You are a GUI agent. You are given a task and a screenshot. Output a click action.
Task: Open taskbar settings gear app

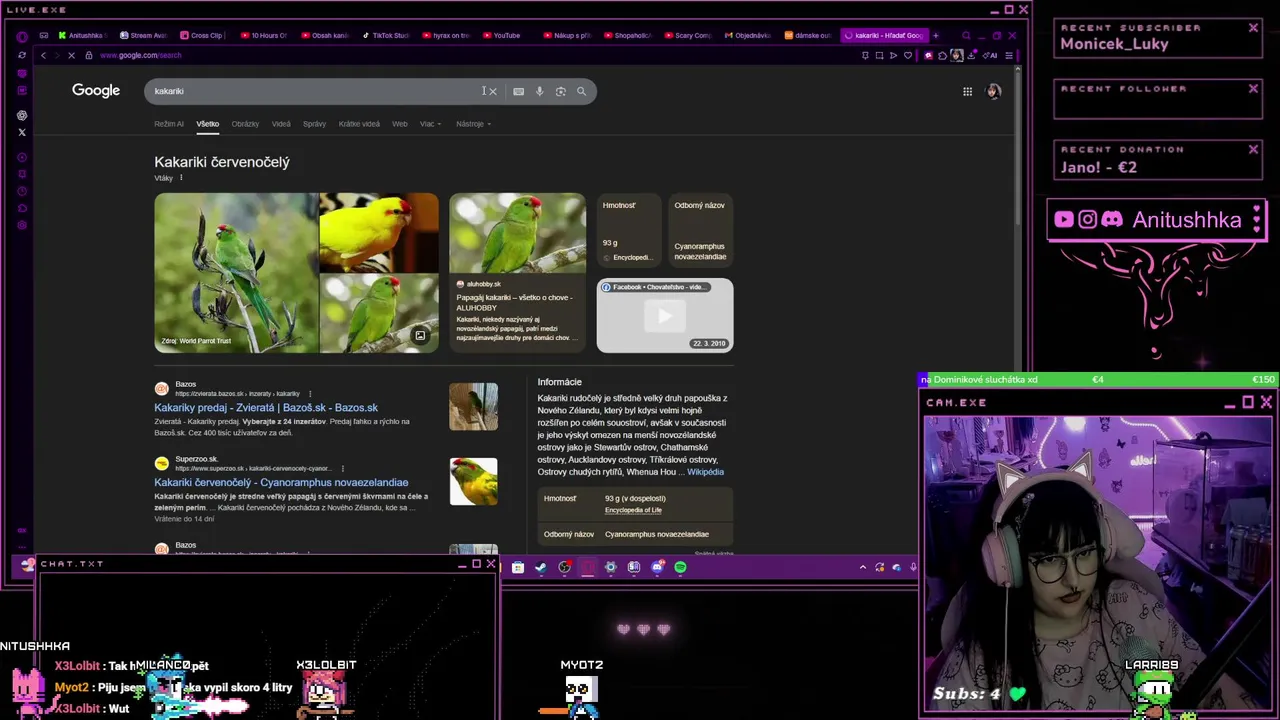(x=610, y=567)
